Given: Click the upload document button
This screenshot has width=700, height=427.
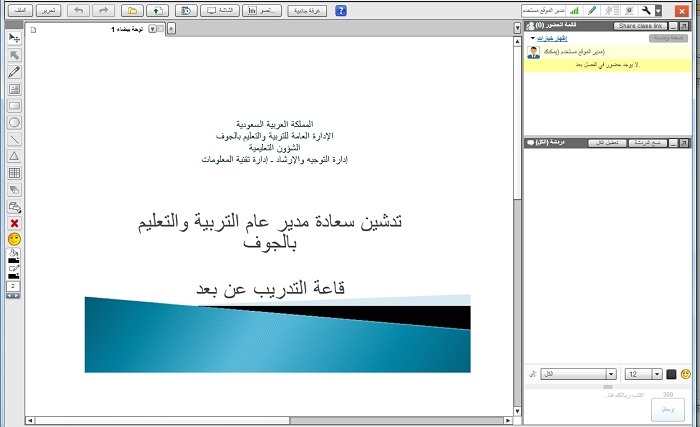Looking at the screenshot, I should tap(157, 10).
